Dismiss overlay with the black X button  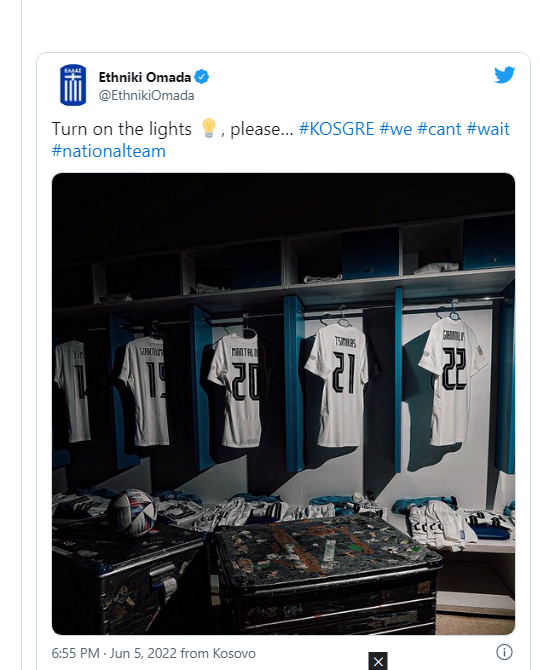point(378,661)
